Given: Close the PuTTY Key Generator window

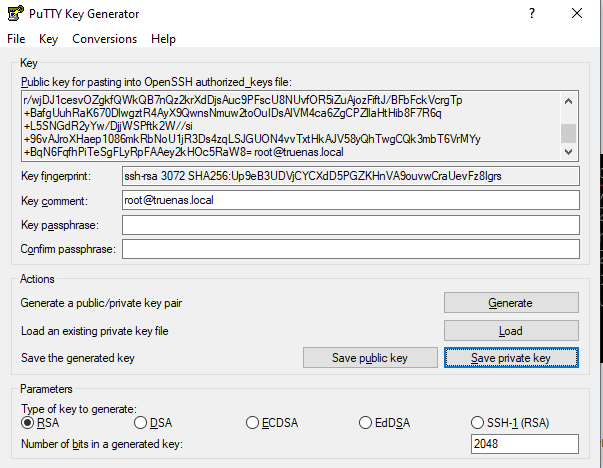Looking at the screenshot, I should [577, 13].
